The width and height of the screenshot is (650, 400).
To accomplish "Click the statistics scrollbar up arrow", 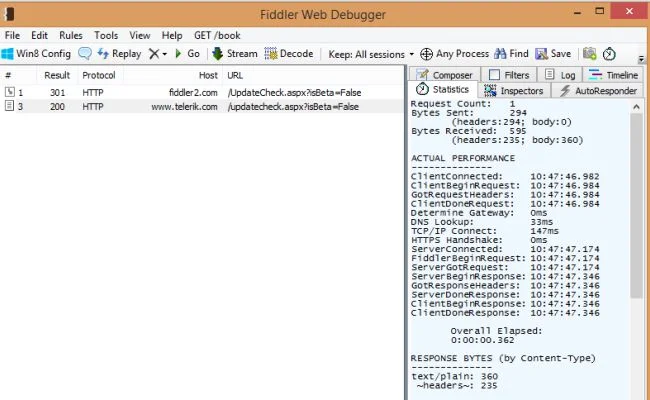I will (636, 107).
